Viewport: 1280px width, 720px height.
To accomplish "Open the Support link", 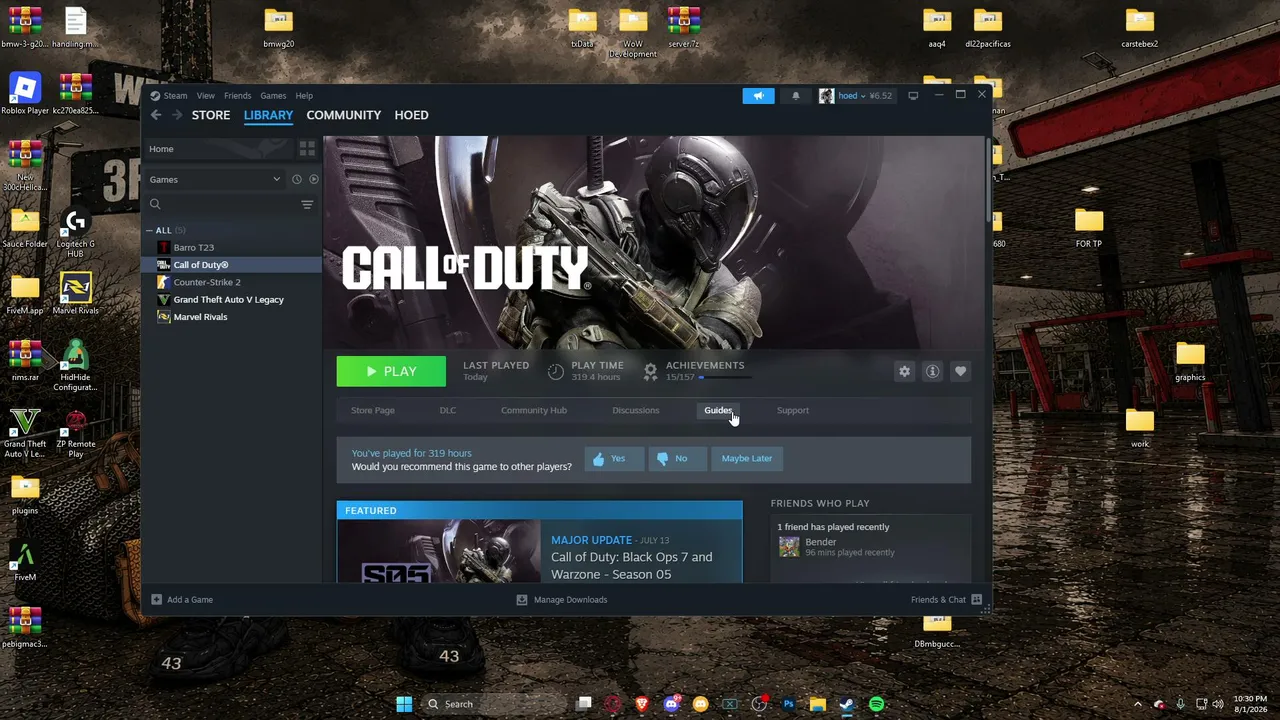I will tap(793, 410).
